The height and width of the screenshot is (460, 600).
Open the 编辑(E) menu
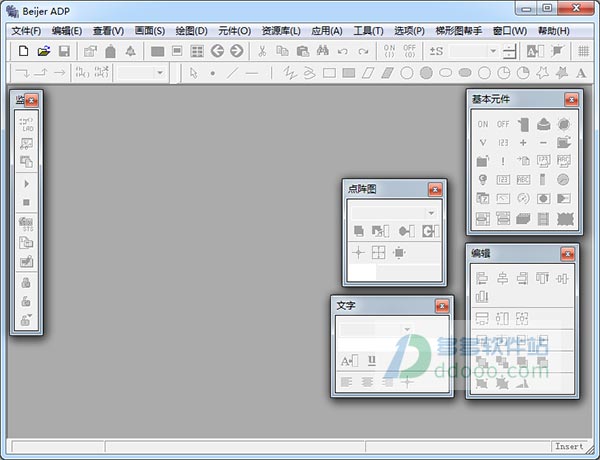tap(67, 31)
